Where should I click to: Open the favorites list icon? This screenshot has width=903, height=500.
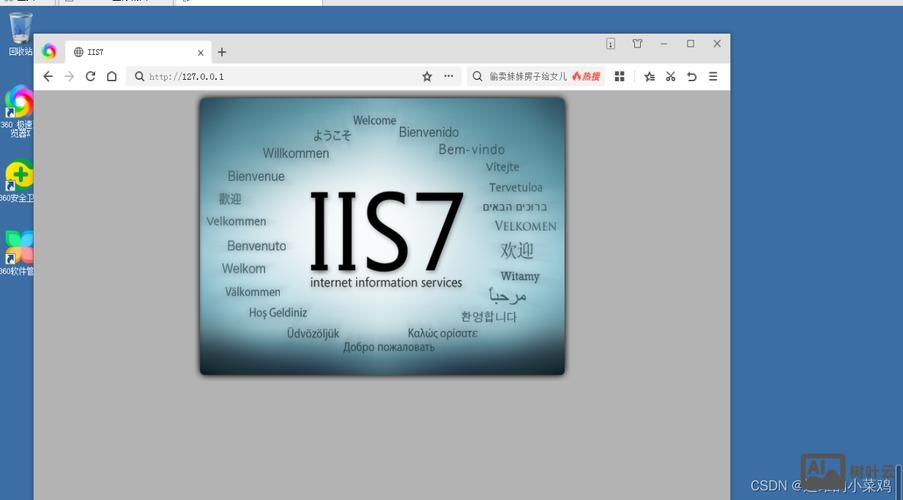(650, 77)
